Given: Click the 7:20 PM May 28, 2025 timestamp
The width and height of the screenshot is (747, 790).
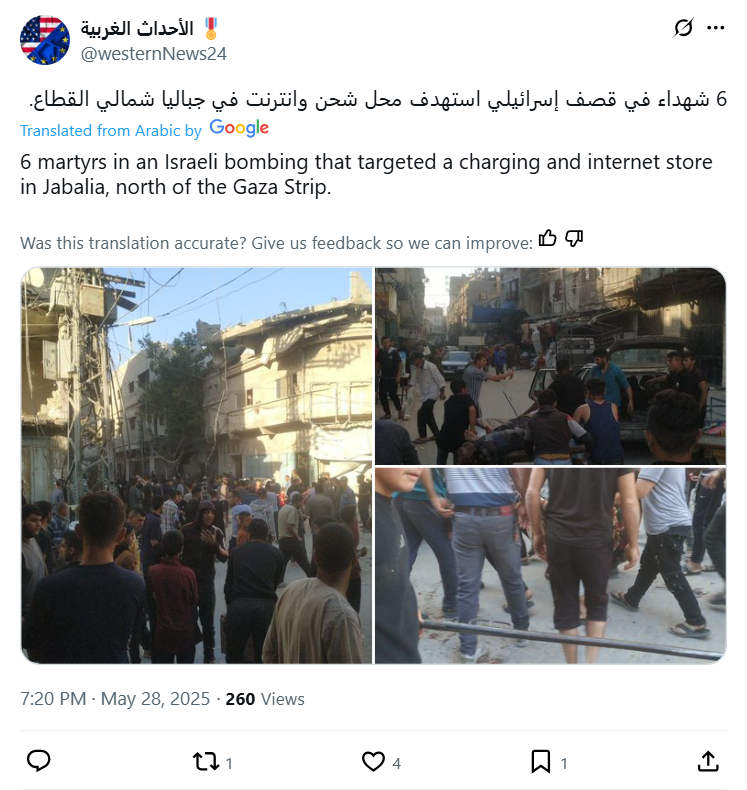Looking at the screenshot, I should point(115,699).
